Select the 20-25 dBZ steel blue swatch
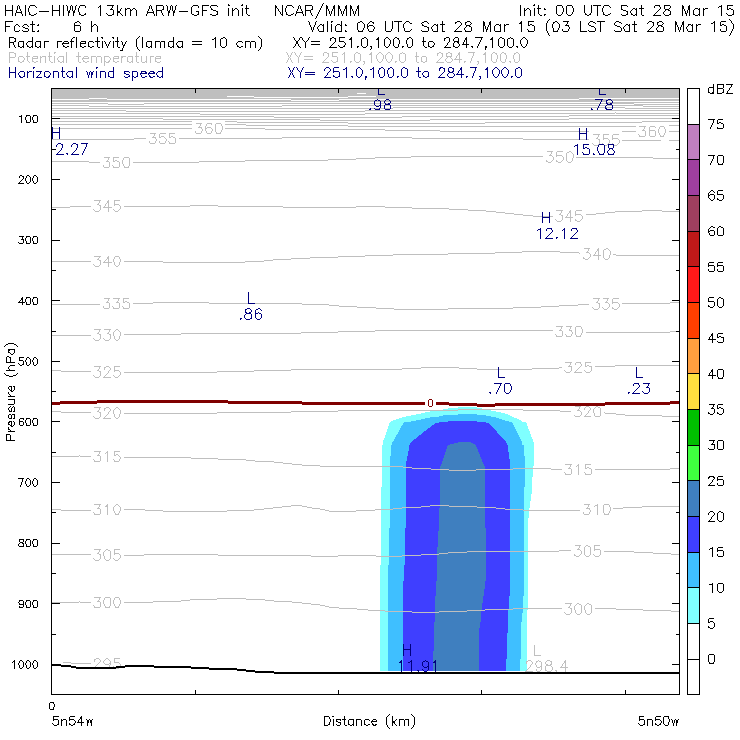Screen dimensions: 740x740 693,498
